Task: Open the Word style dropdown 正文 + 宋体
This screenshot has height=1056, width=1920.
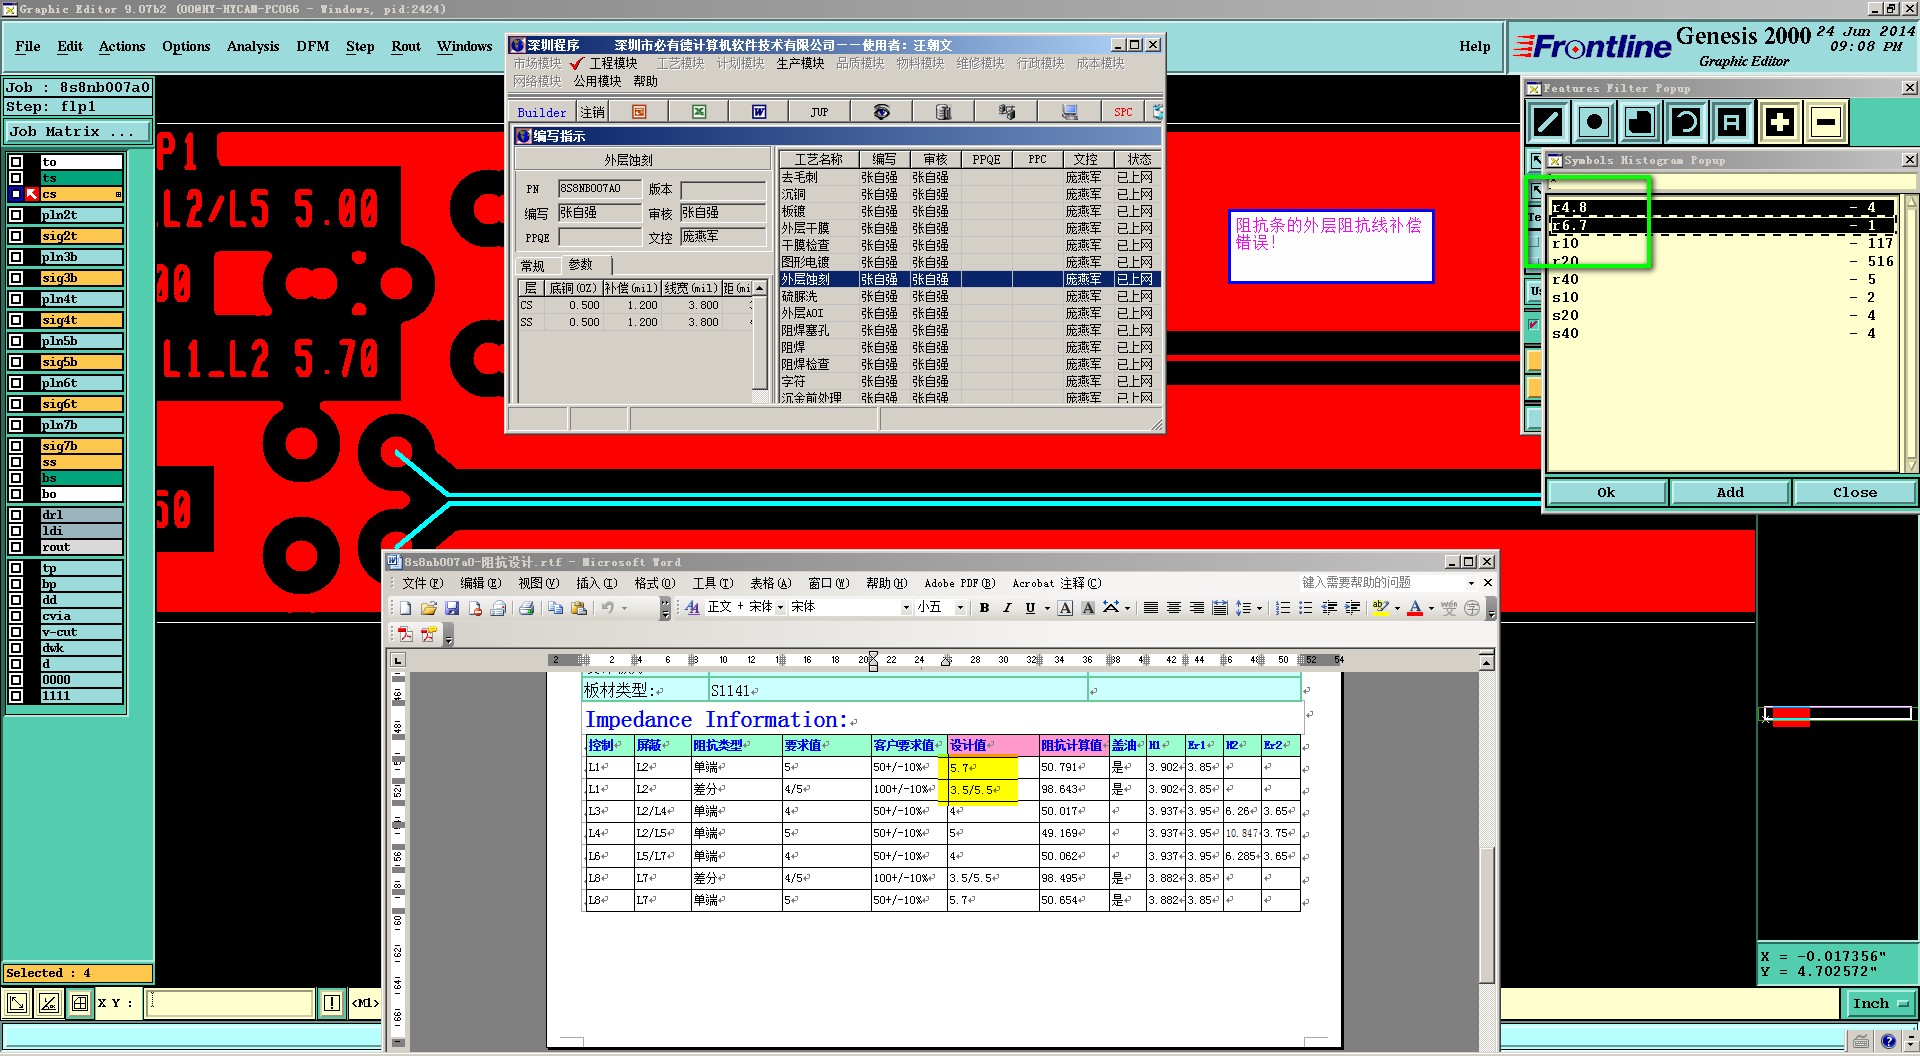Action: click(780, 608)
